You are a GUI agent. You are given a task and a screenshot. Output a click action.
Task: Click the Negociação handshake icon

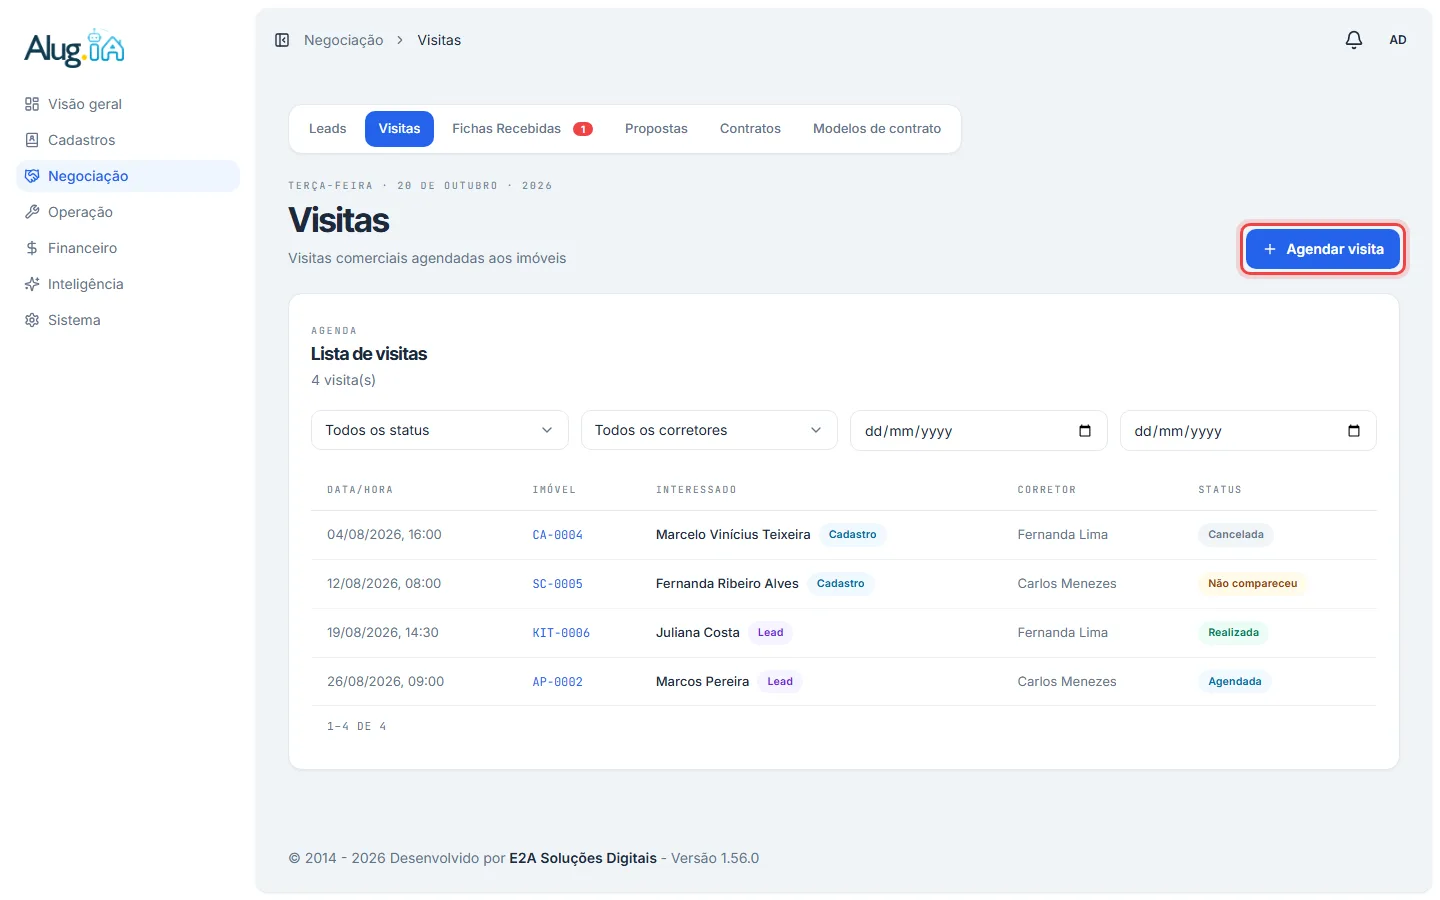[32, 176]
